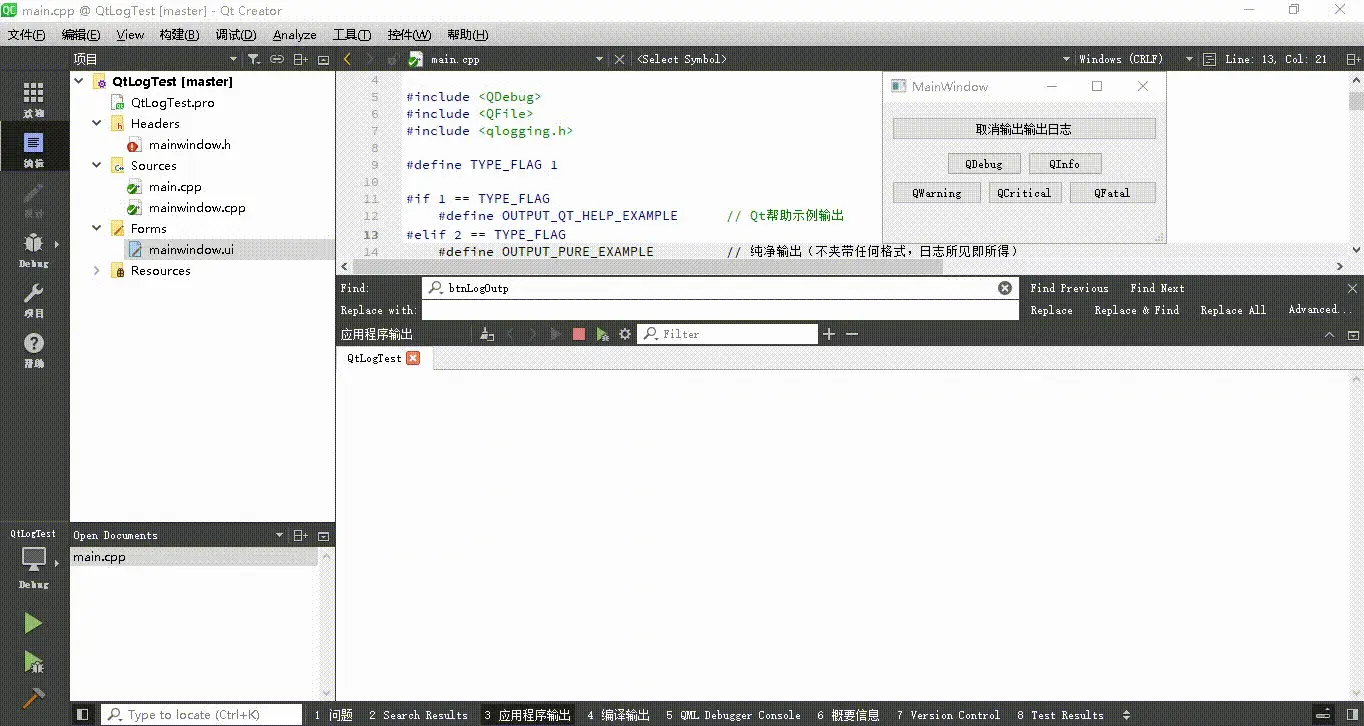Re-run application with debugger icon
This screenshot has width=1364, height=726.
point(602,334)
